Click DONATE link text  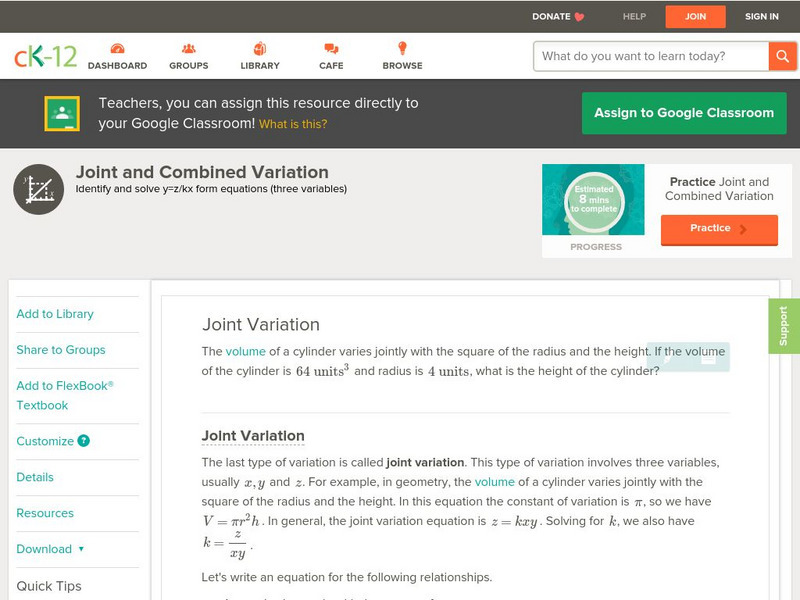pos(551,17)
